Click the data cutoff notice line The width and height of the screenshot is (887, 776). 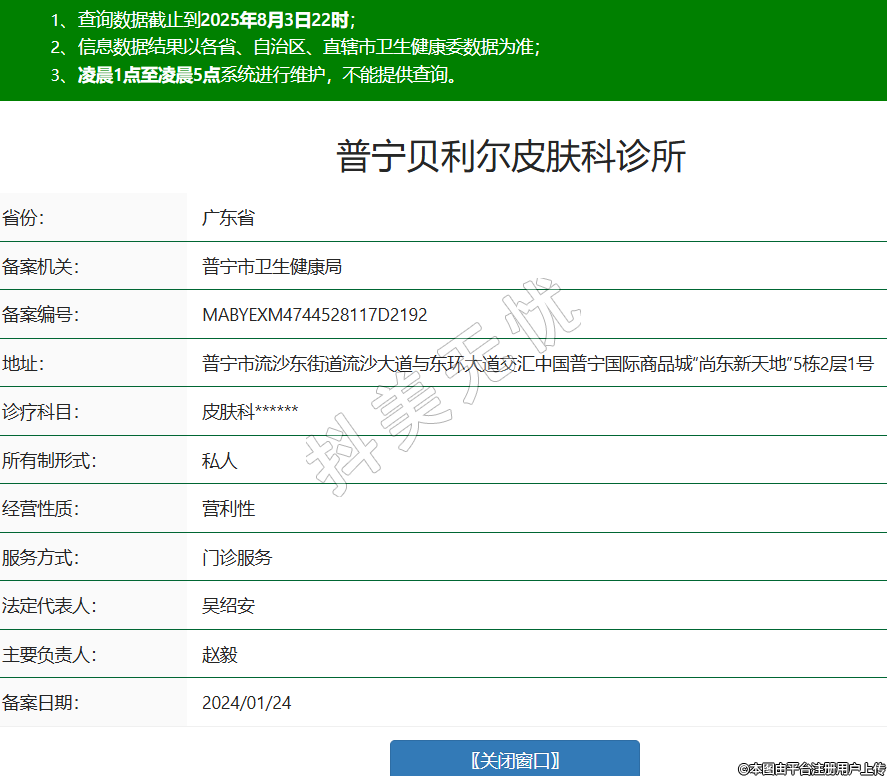pos(203,19)
